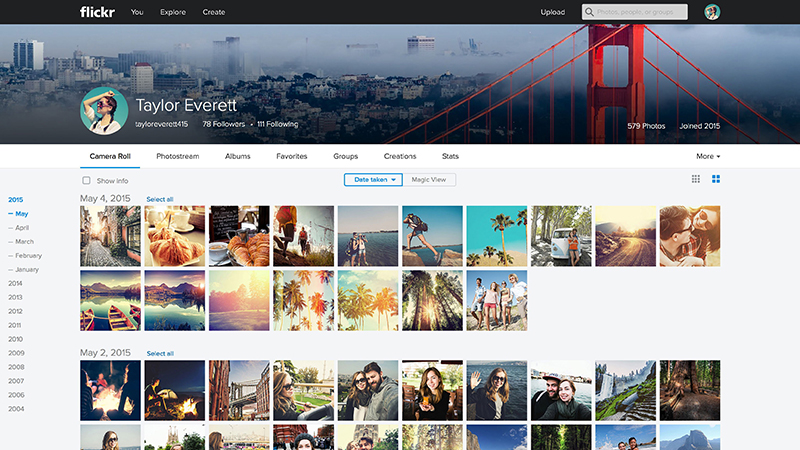Open the hiker jumping on rocks photo
The image size is (800, 450).
[x=432, y=236]
